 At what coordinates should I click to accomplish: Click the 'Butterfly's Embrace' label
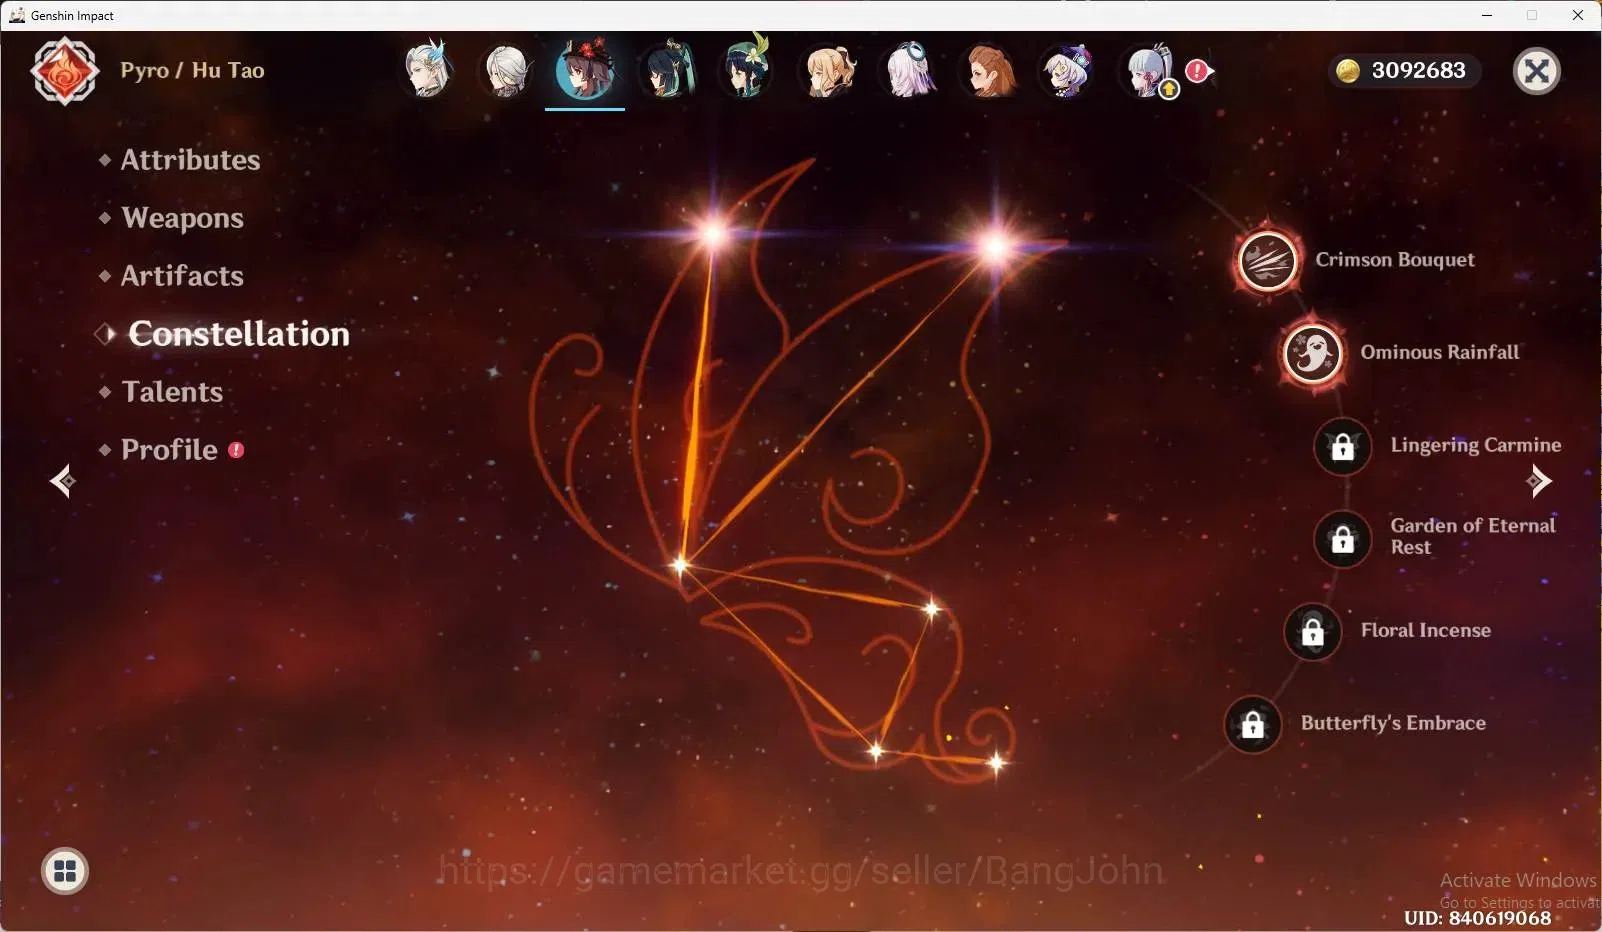(1393, 723)
